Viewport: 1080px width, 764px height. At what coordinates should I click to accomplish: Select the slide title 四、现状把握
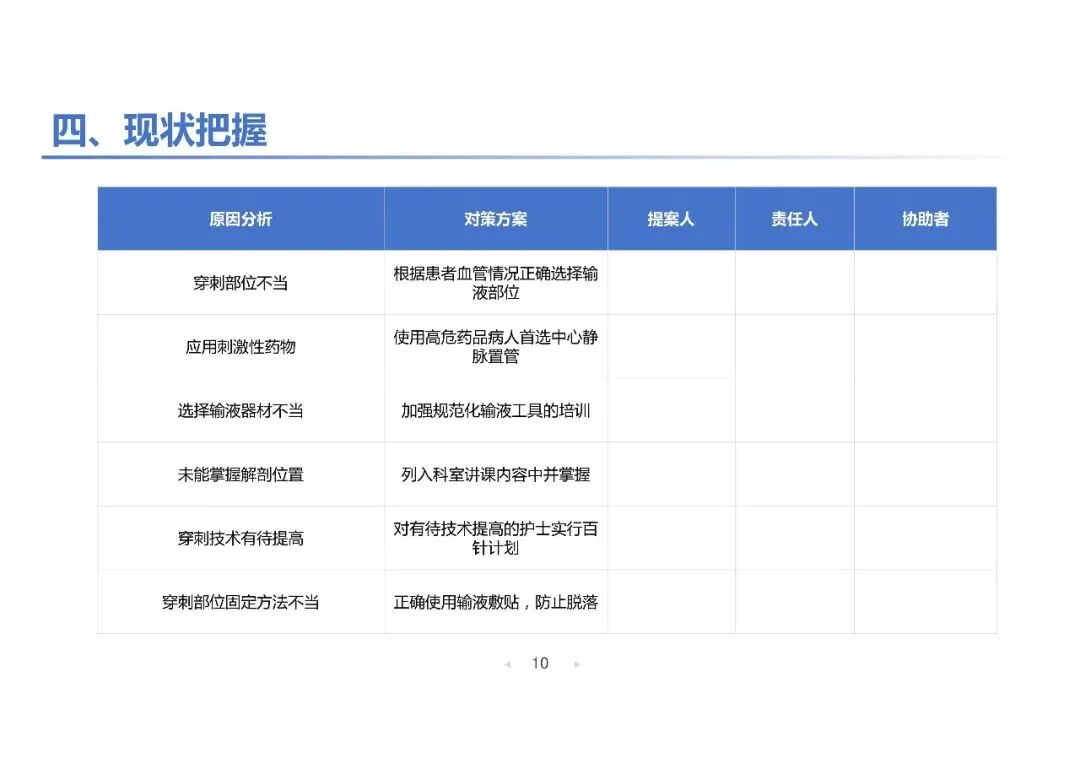tap(159, 130)
